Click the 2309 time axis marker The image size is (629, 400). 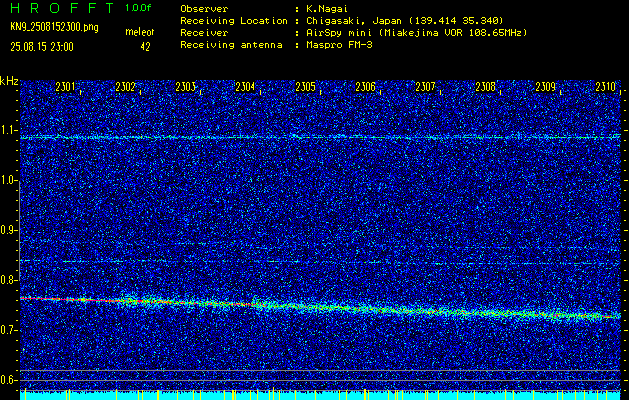546,87
